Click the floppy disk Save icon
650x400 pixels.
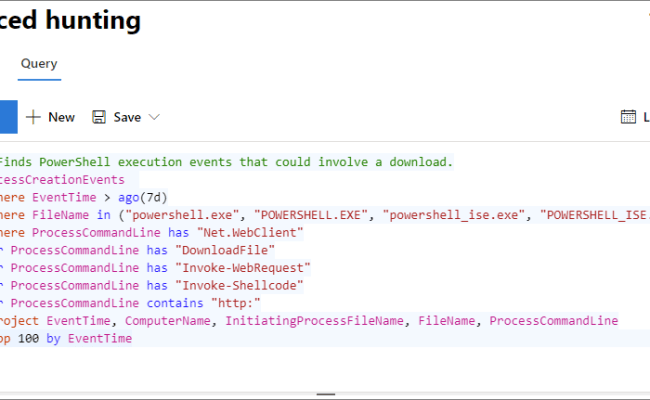coord(99,117)
